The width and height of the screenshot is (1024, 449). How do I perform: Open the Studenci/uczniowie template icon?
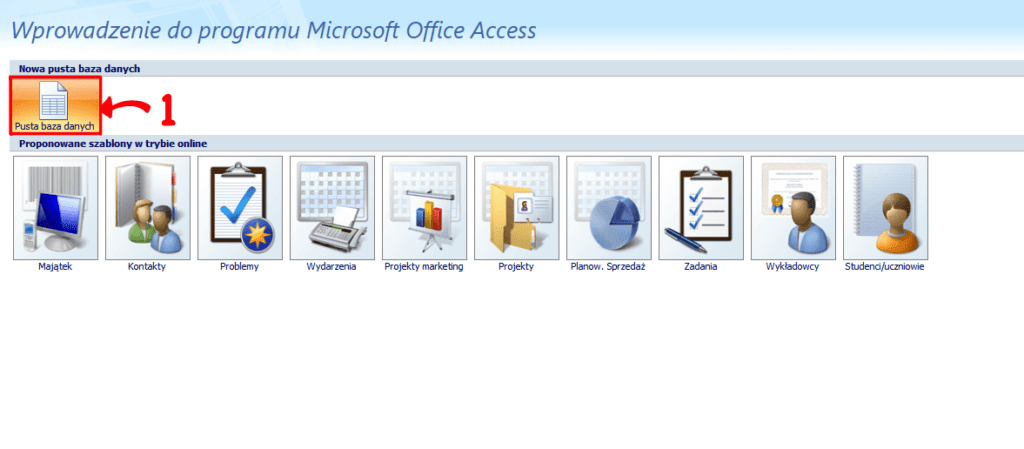tap(886, 208)
